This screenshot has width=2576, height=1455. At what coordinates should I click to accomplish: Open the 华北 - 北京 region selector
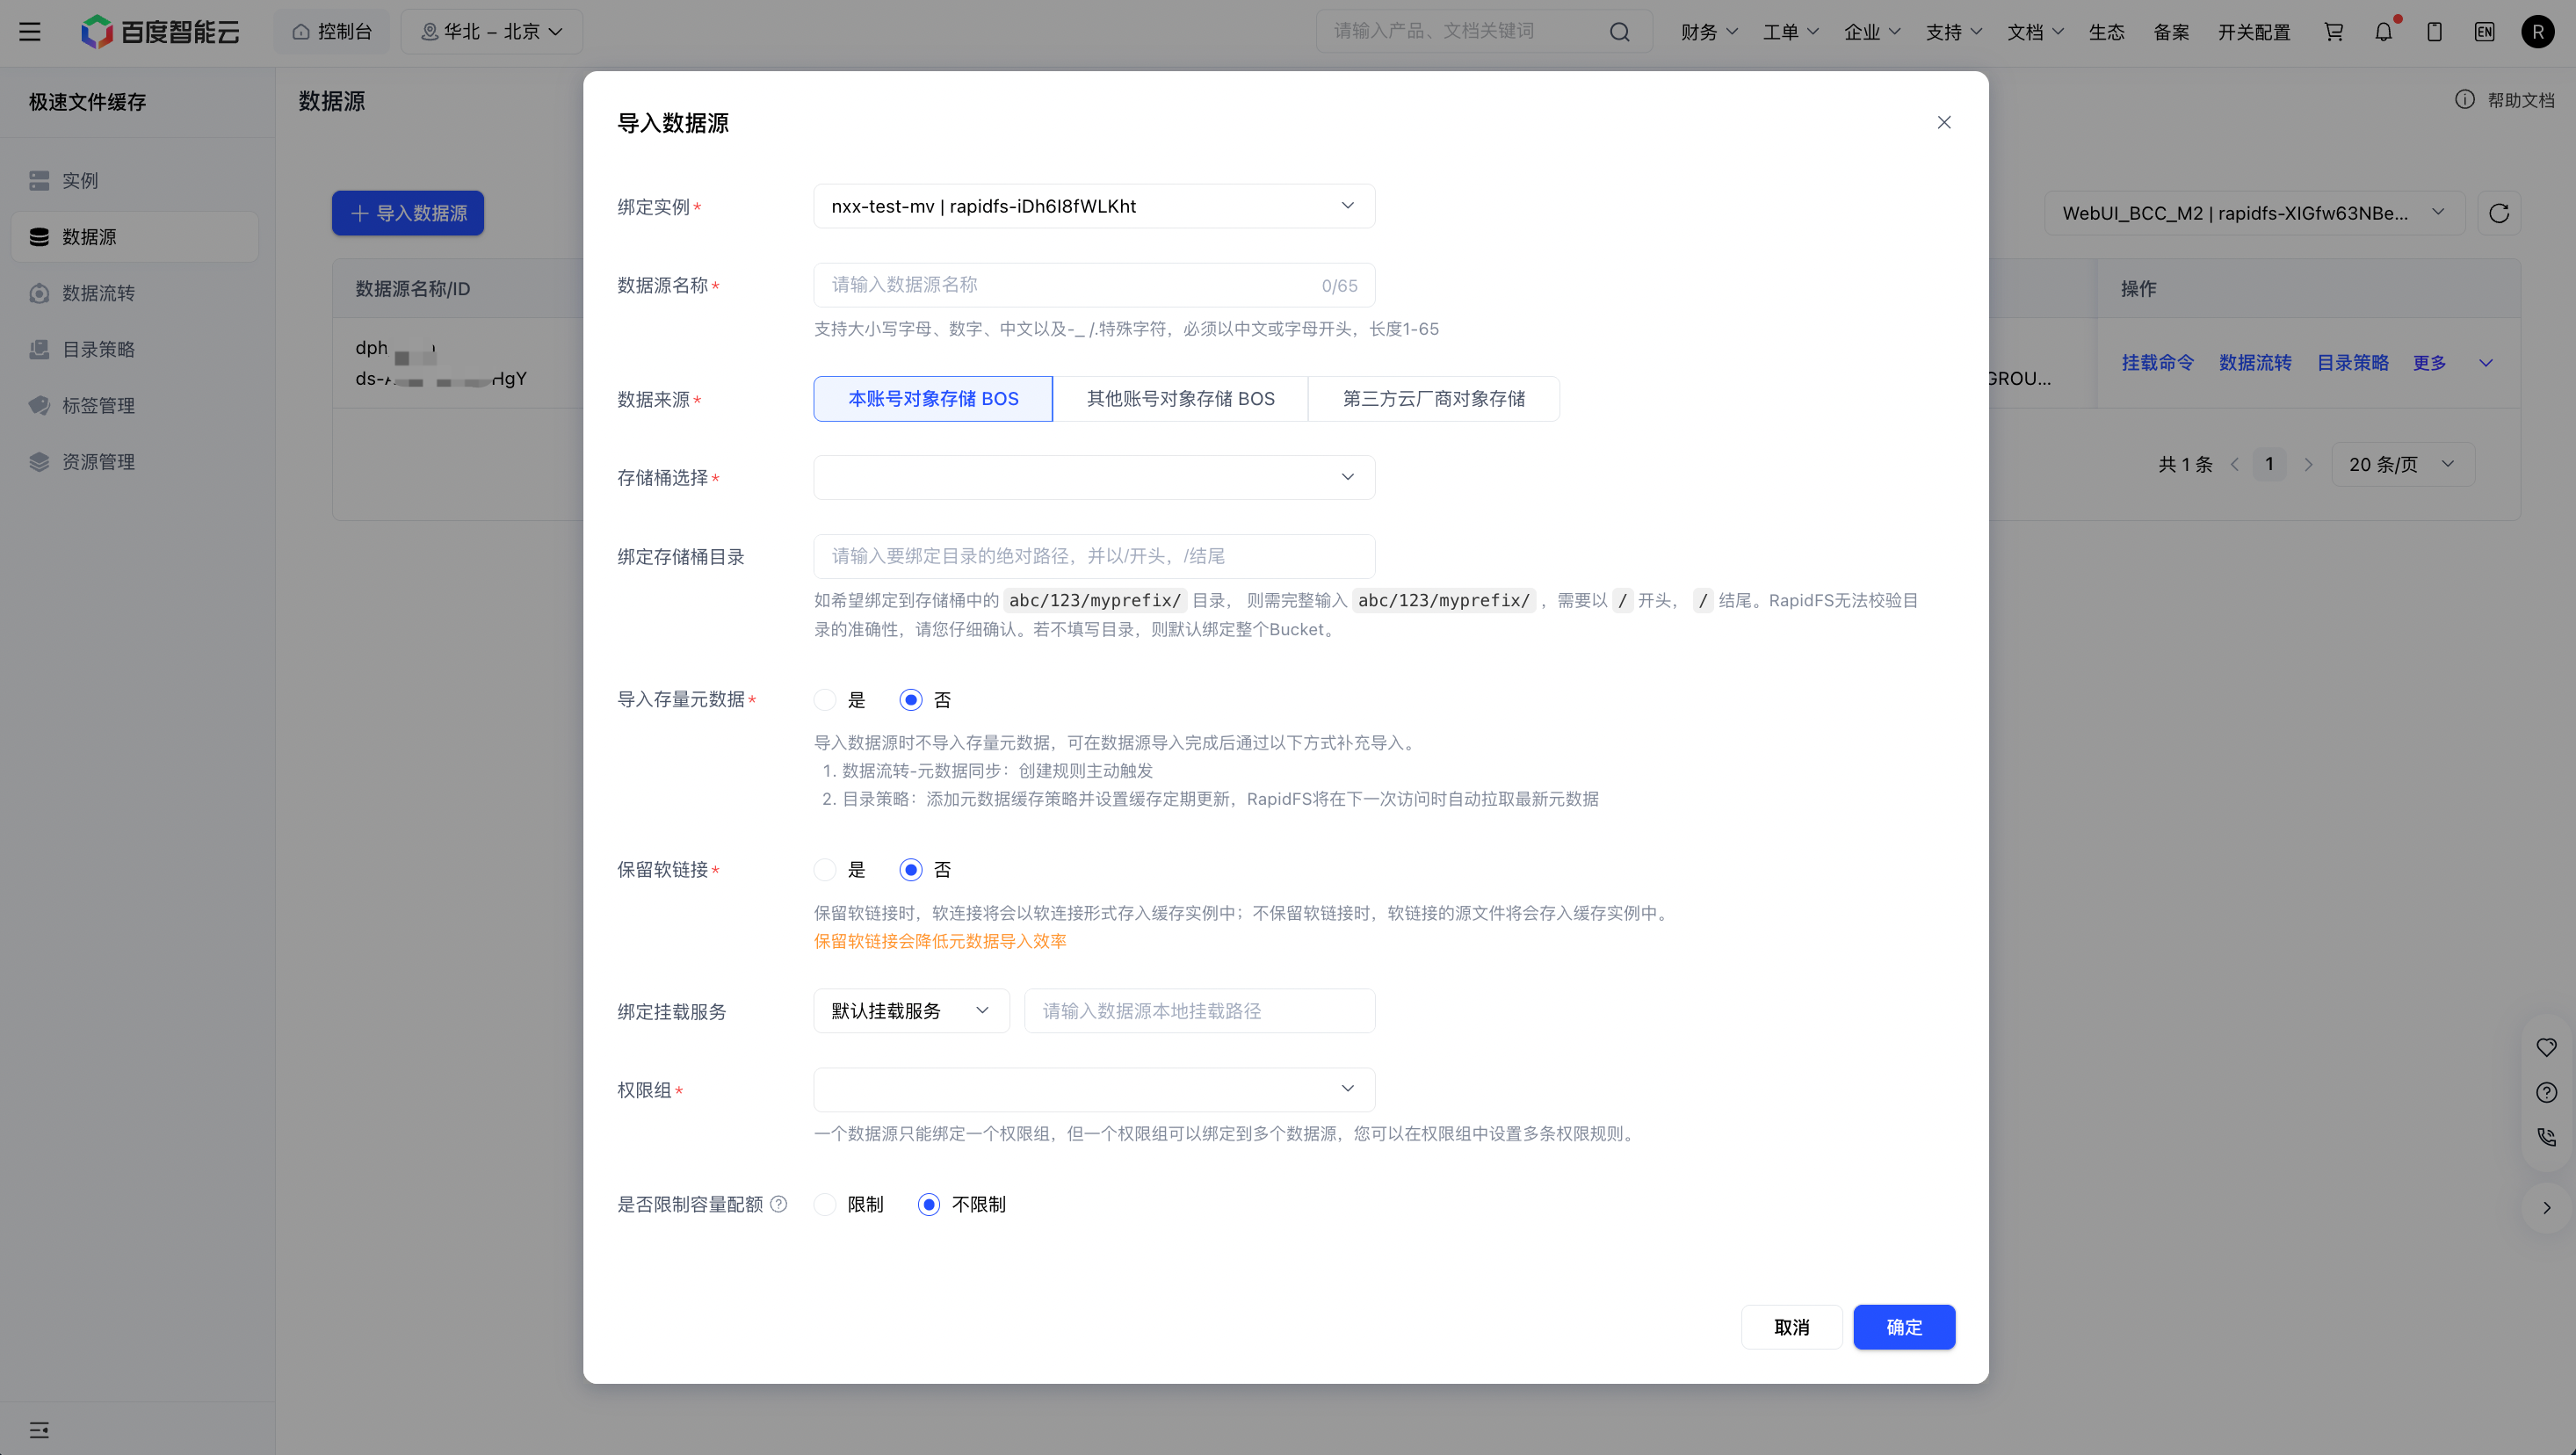tap(492, 32)
